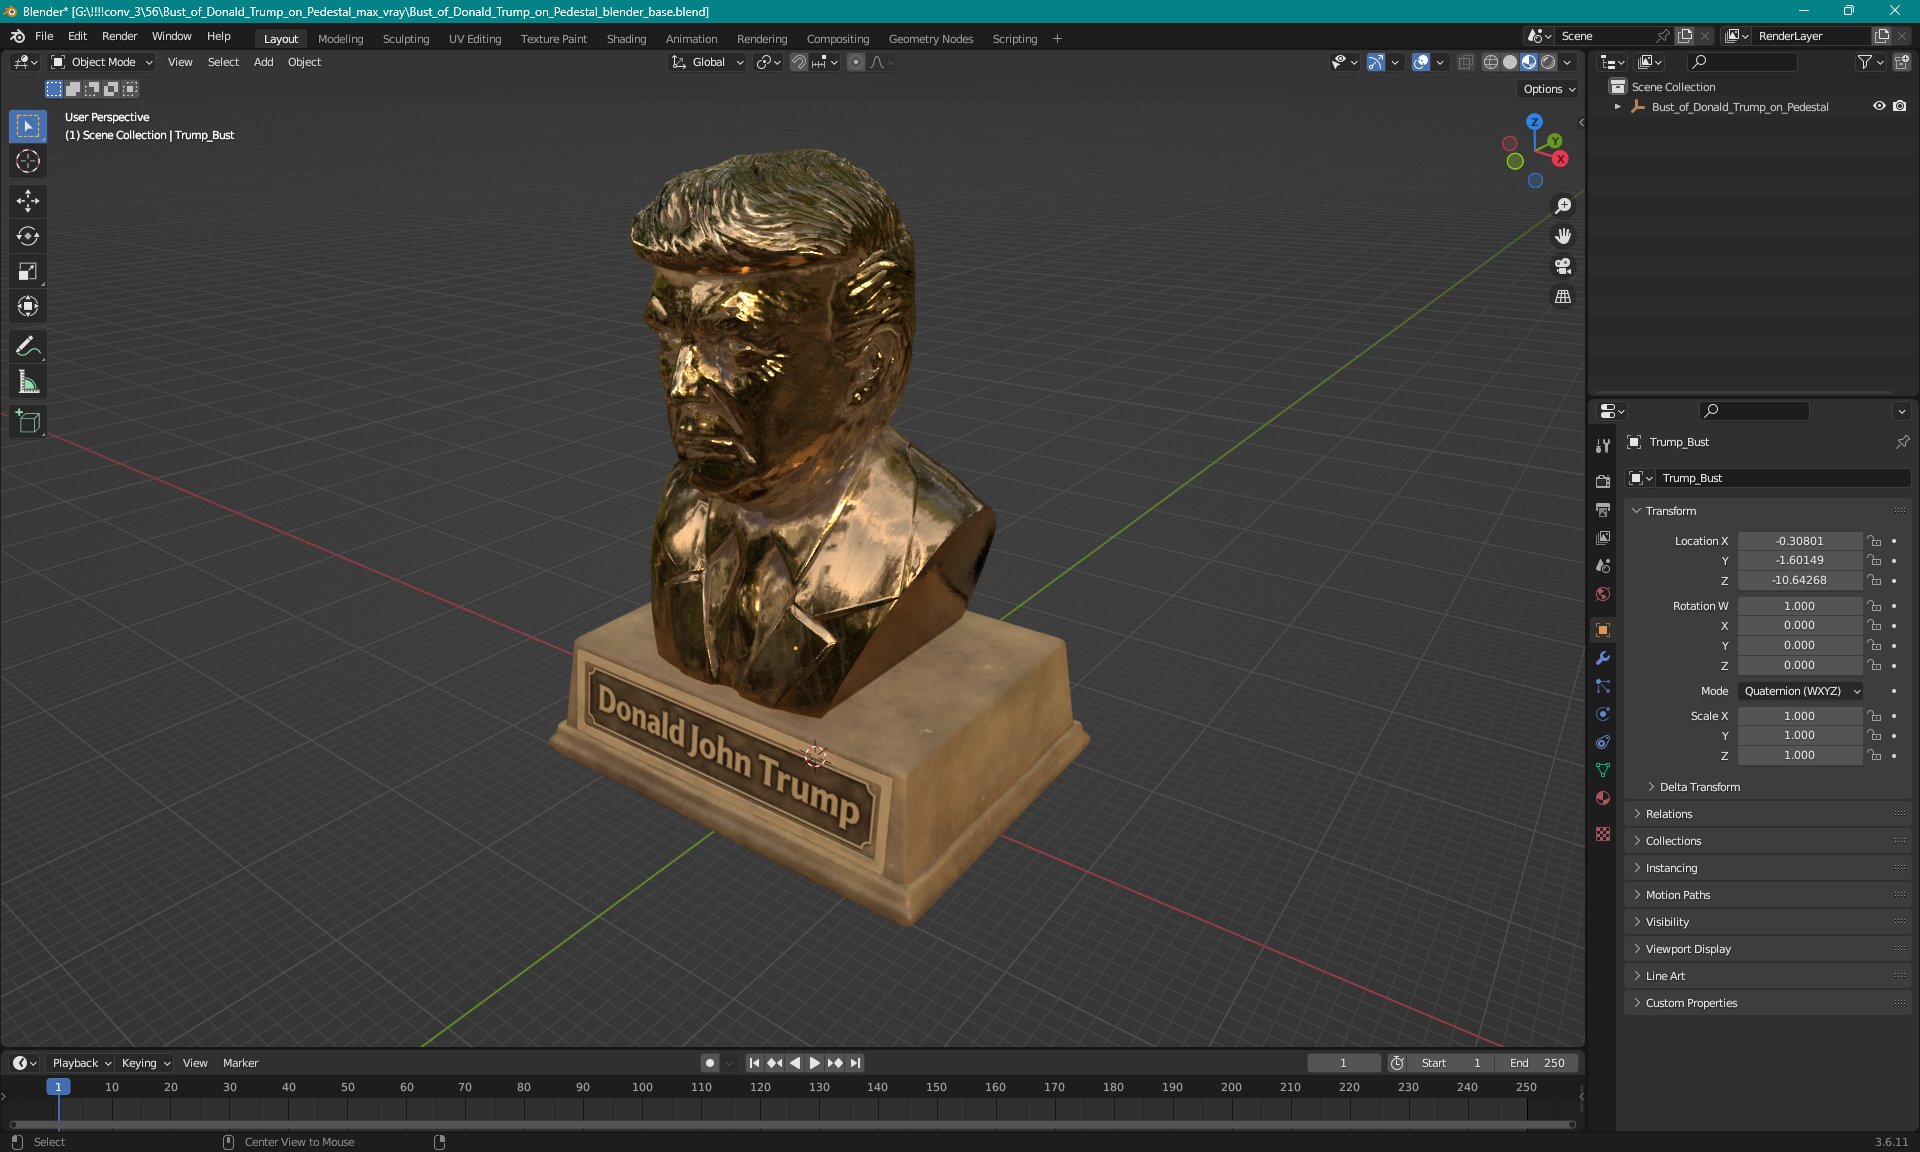Open the viewport Options dropdown

coord(1548,89)
